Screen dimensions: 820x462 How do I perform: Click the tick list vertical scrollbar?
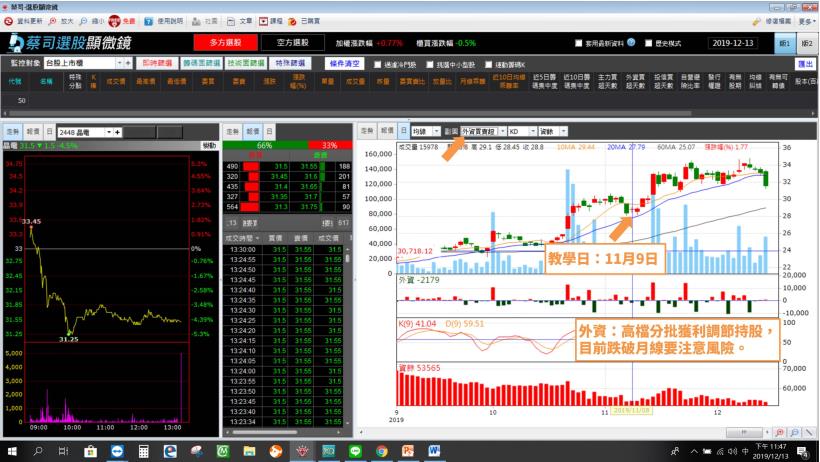(x=348, y=258)
